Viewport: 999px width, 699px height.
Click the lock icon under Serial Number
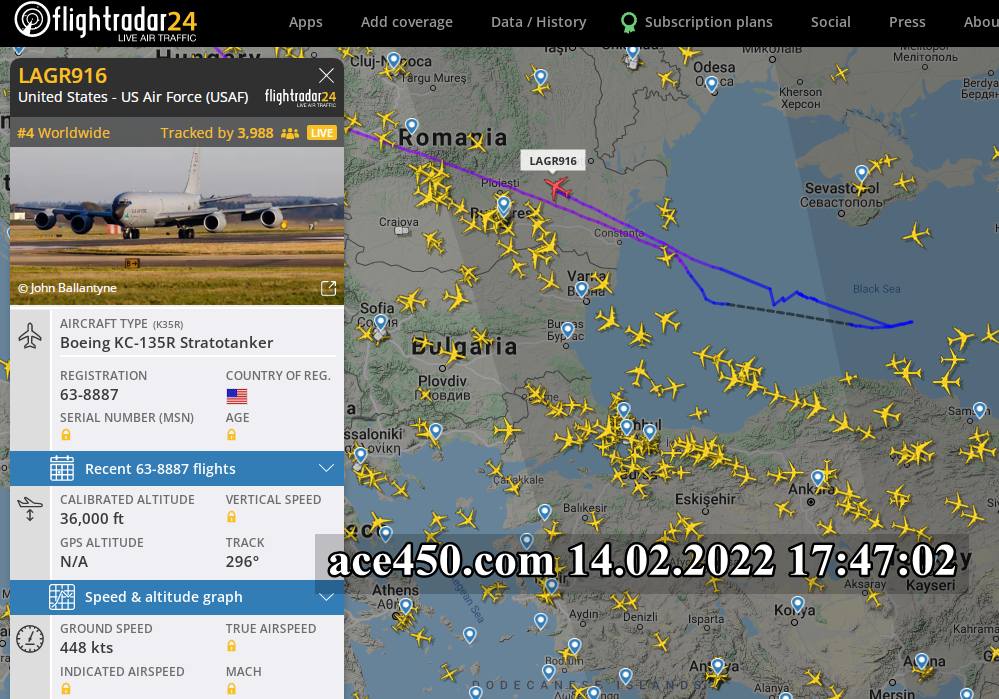point(66,435)
